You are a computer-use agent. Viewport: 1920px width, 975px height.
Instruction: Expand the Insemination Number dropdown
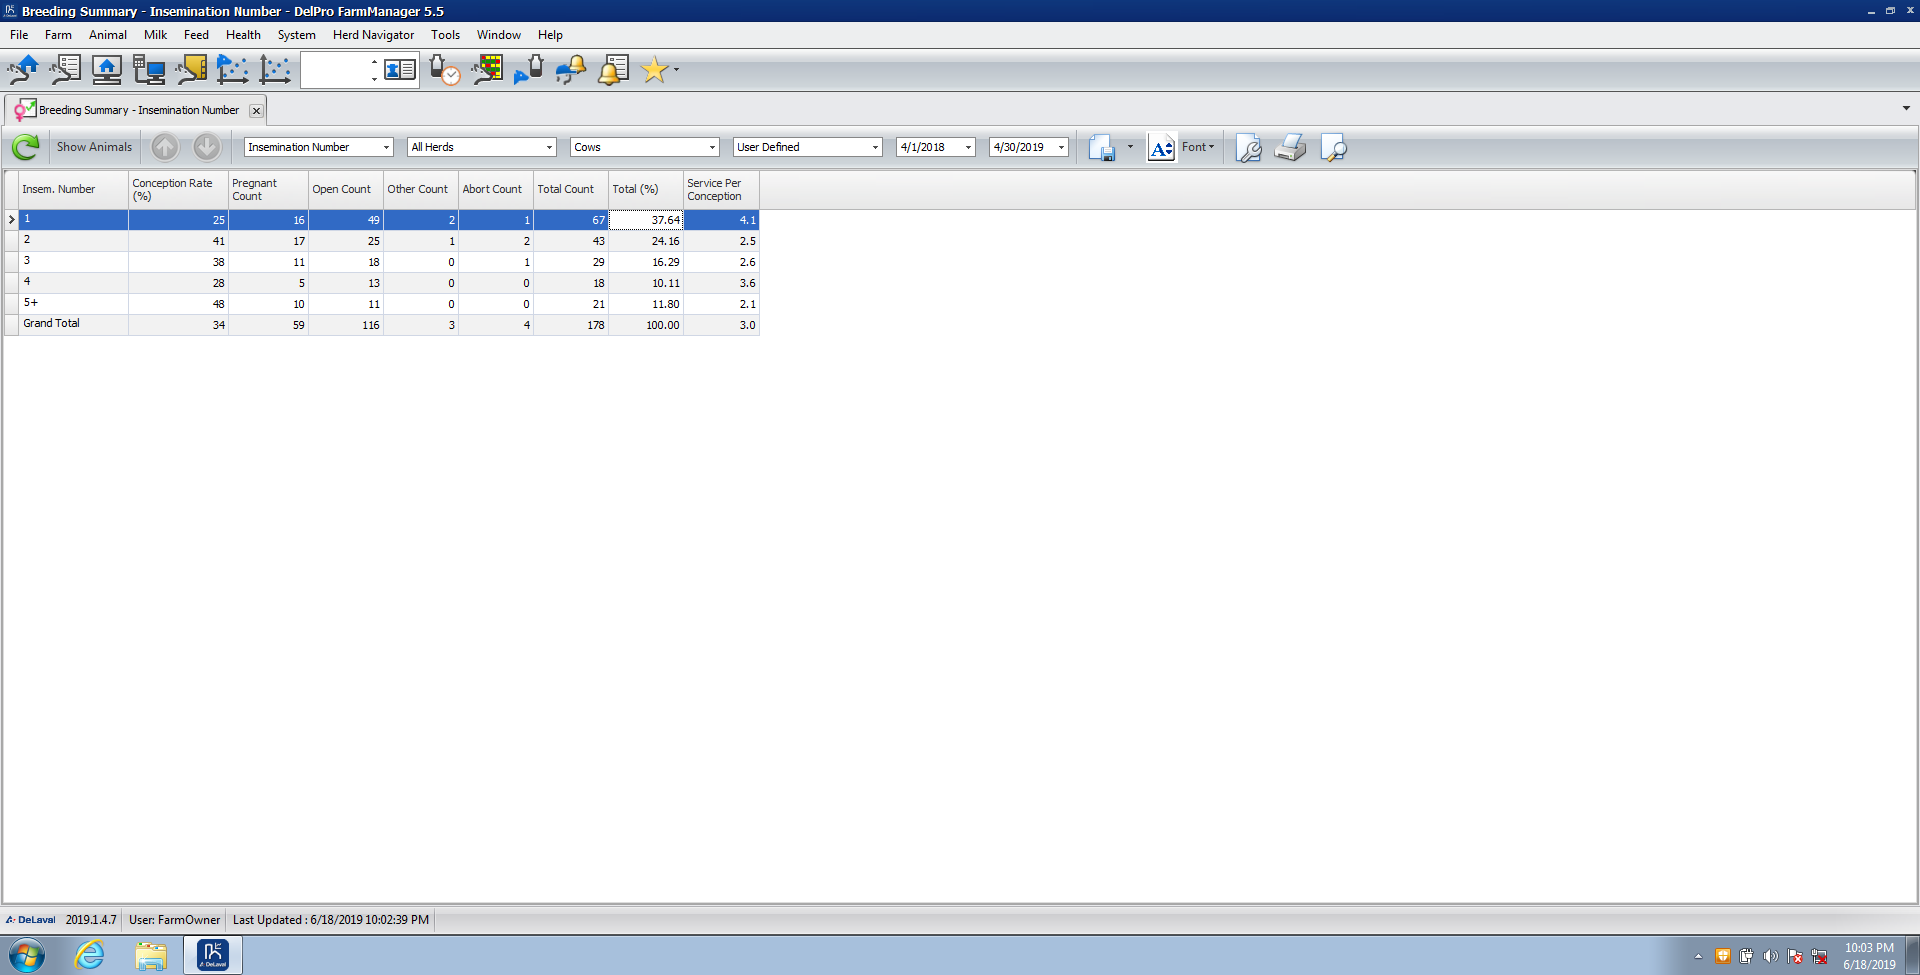point(386,148)
